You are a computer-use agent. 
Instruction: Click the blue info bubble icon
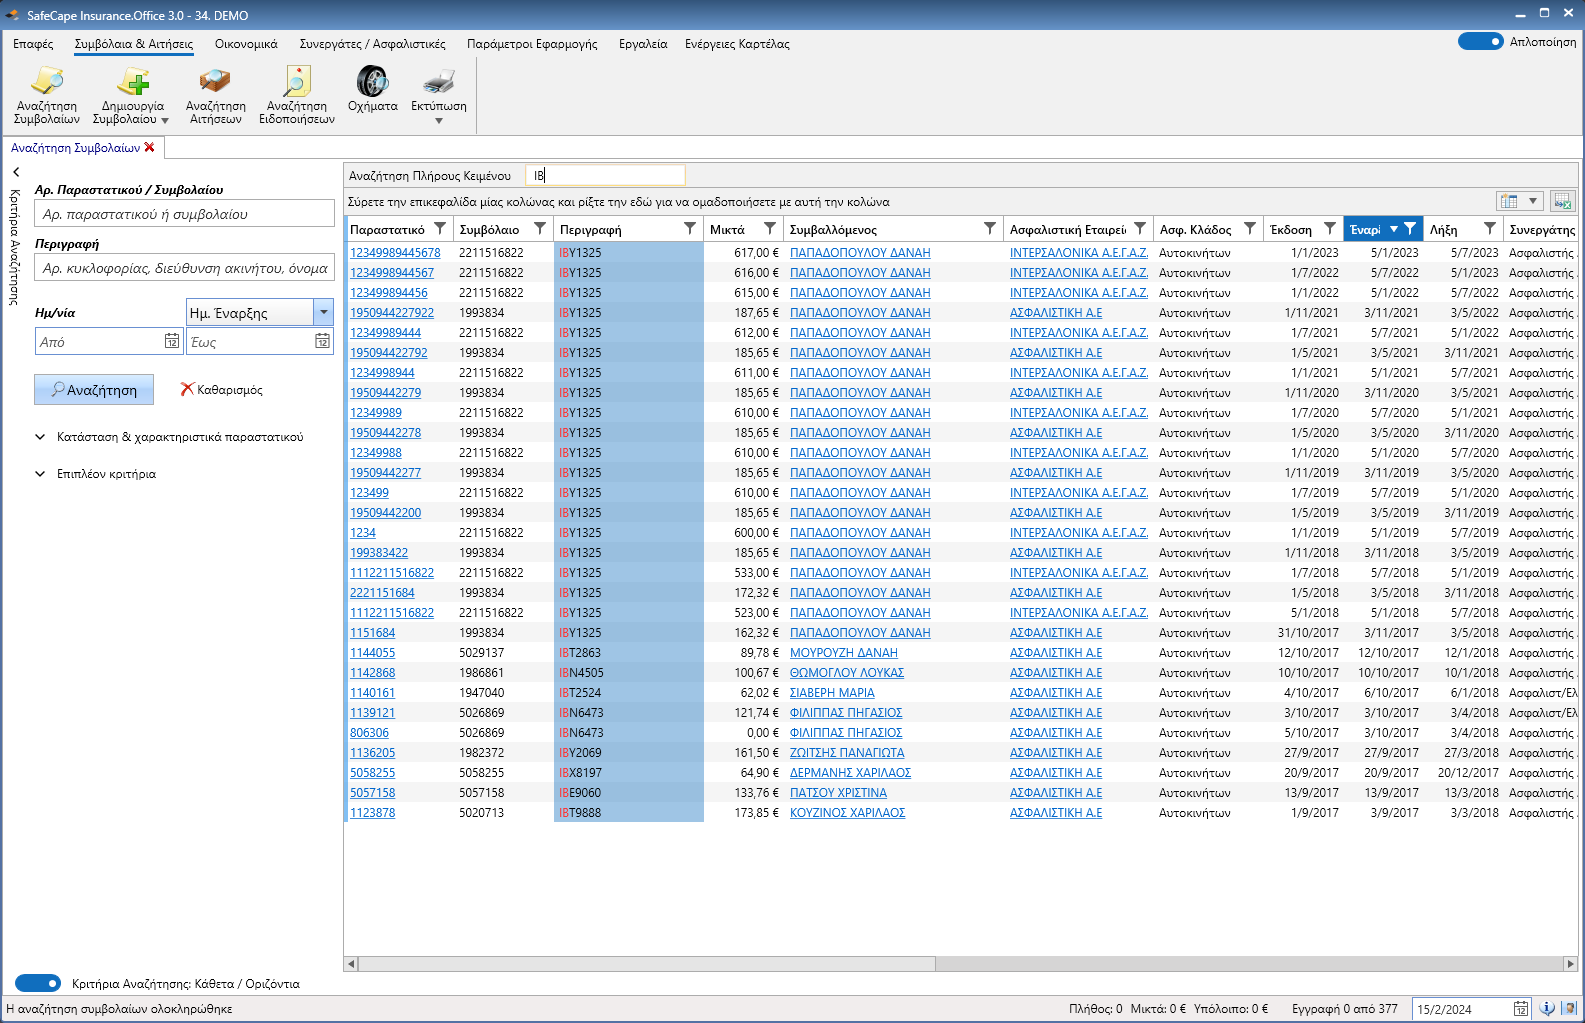click(1547, 1008)
